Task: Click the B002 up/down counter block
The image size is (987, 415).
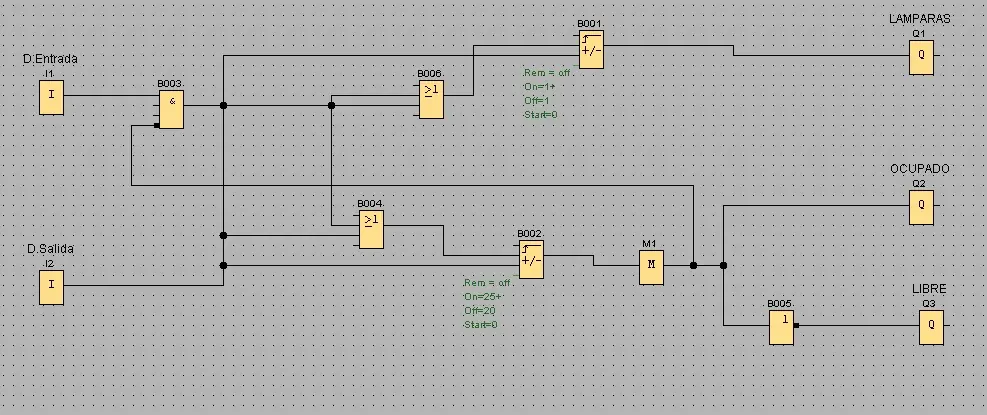Action: [x=531, y=259]
